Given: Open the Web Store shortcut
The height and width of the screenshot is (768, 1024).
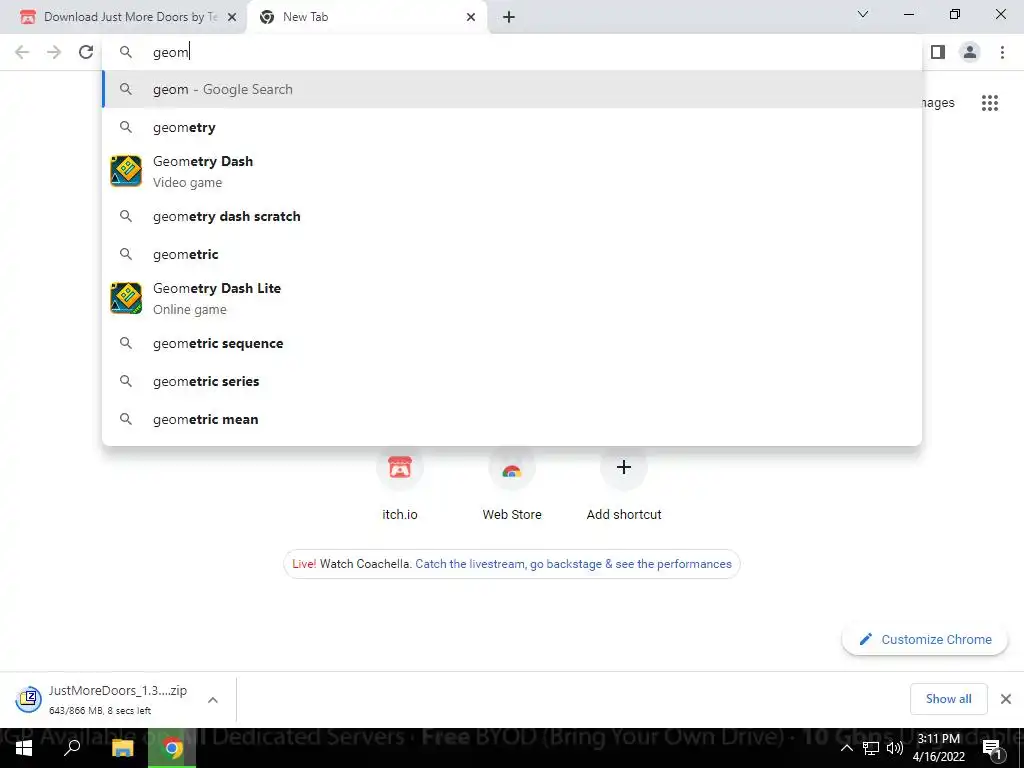Looking at the screenshot, I should point(511,485).
